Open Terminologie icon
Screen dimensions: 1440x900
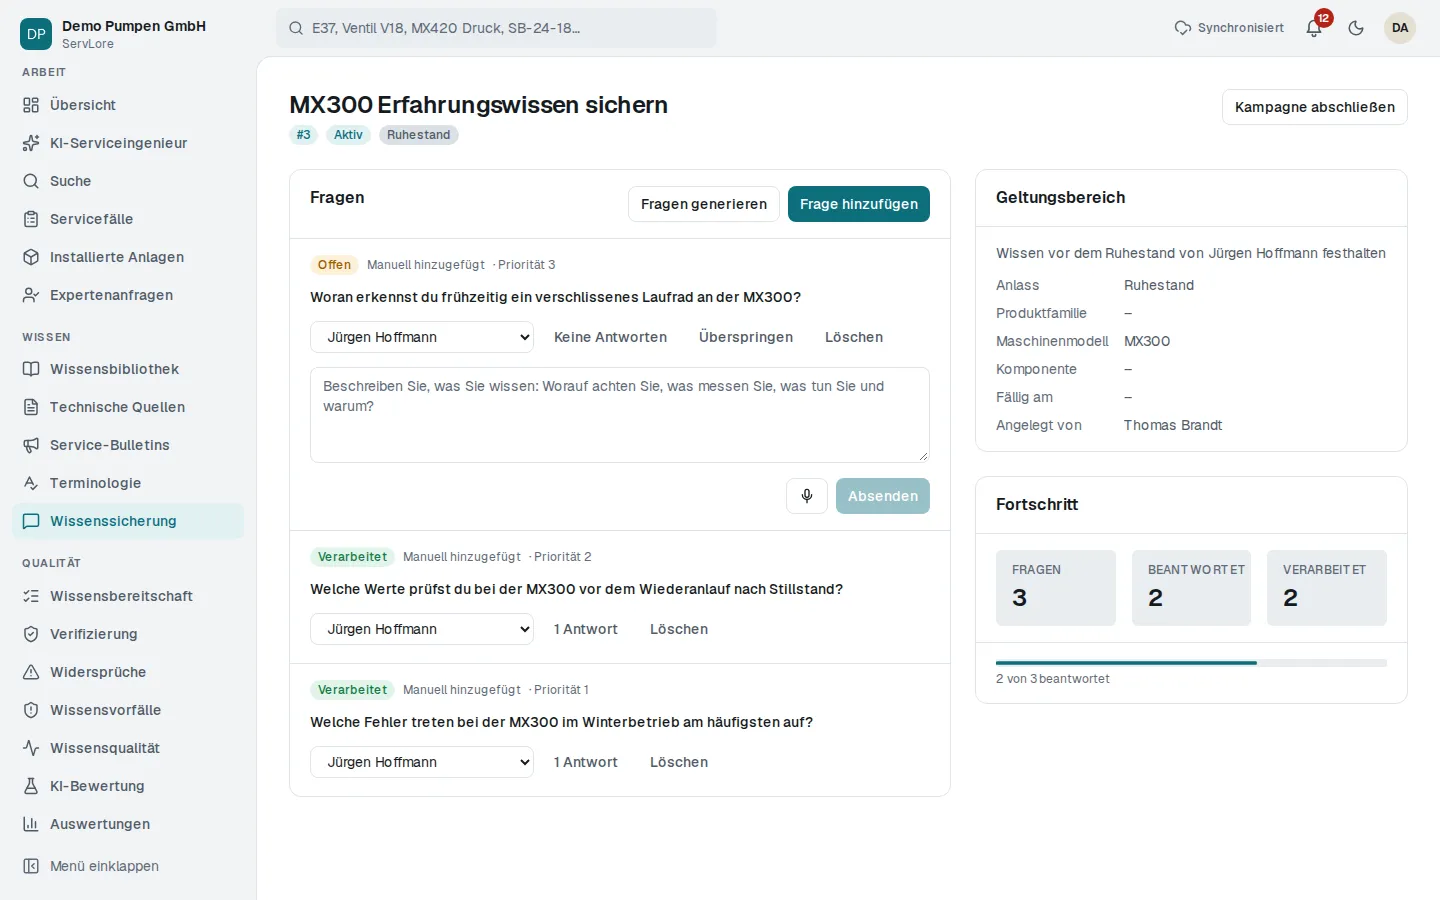tap(31, 483)
